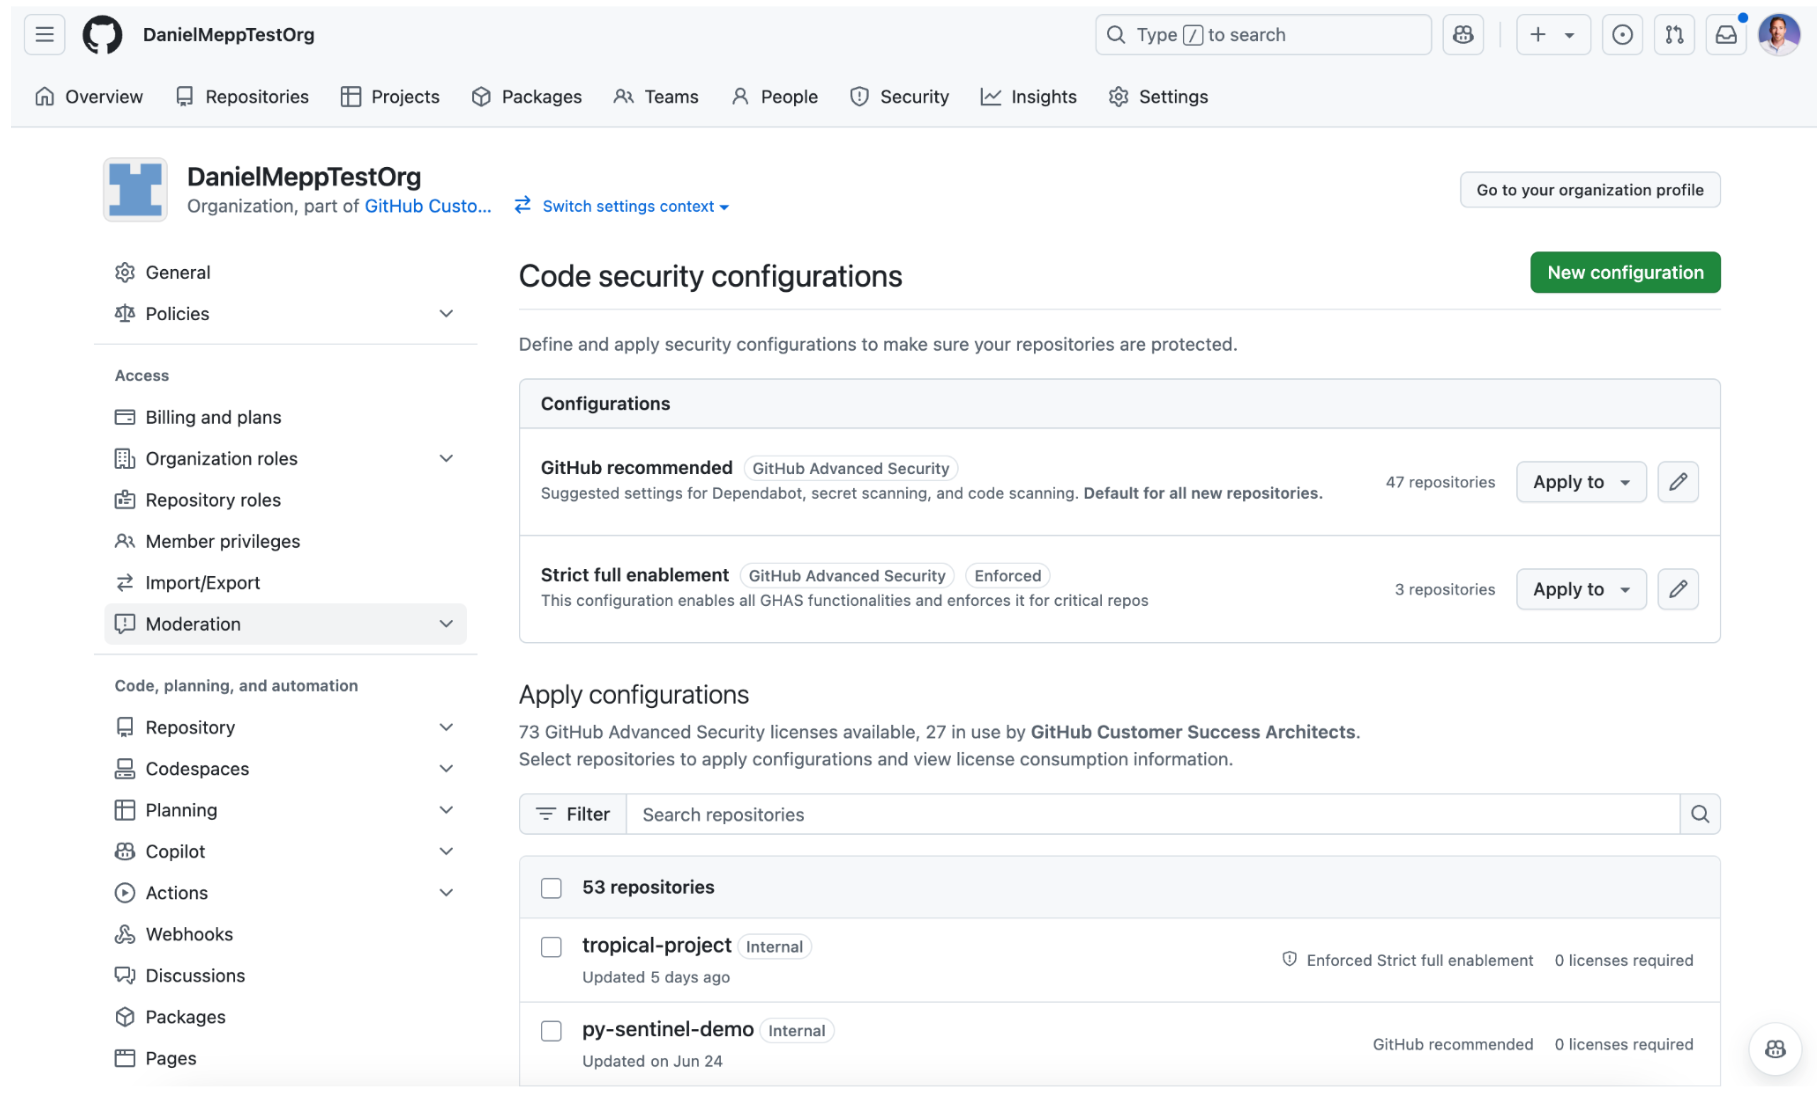Open Discussions in sidebar
This screenshot has width=1820, height=1094.
pyautogui.click(x=285, y=975)
